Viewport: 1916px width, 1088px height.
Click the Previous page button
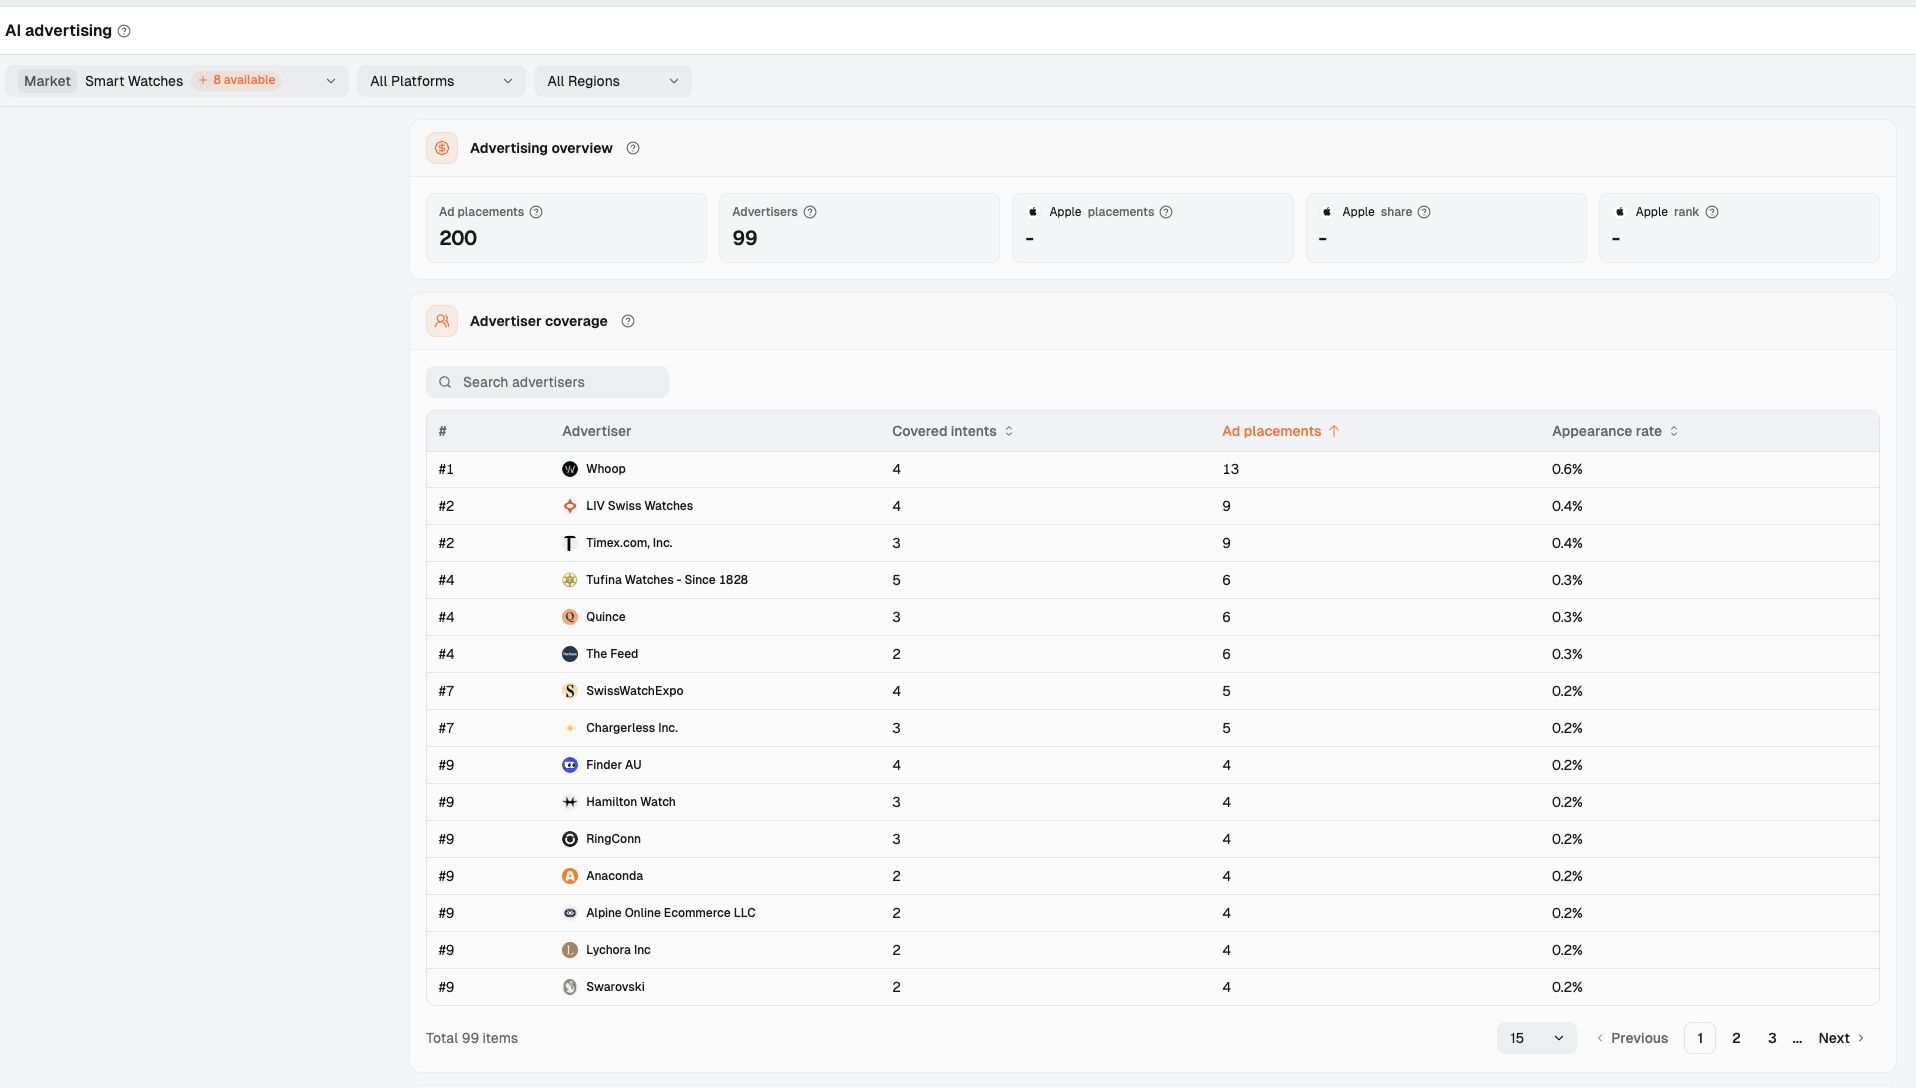pyautogui.click(x=1632, y=1038)
